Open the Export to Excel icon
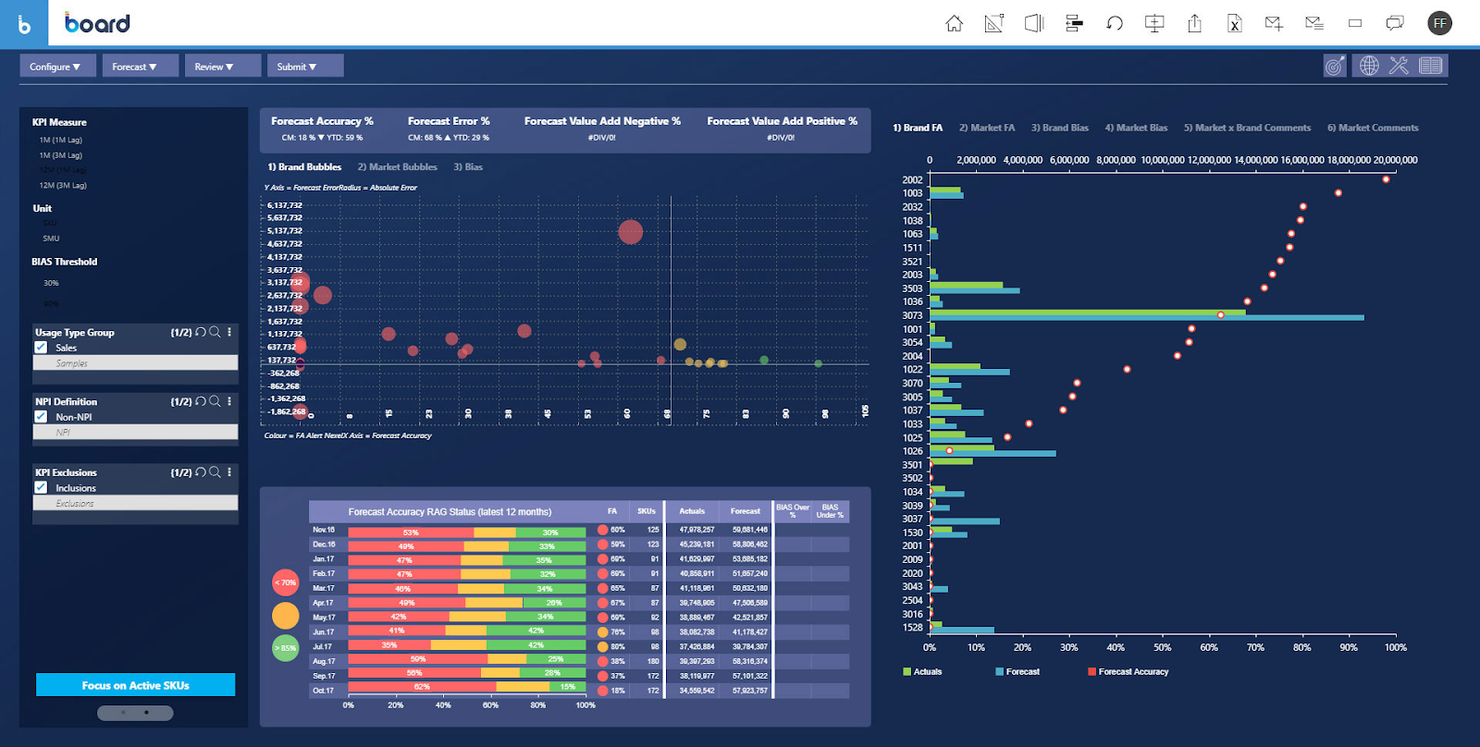 (1234, 22)
